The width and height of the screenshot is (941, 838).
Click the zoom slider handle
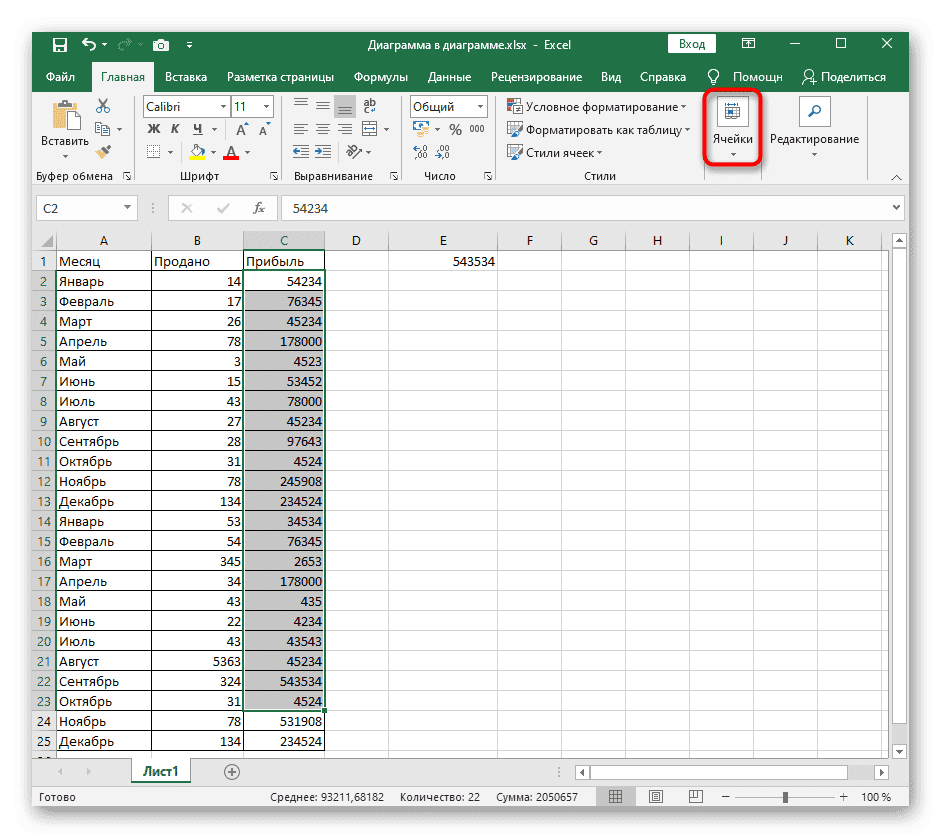(x=785, y=797)
